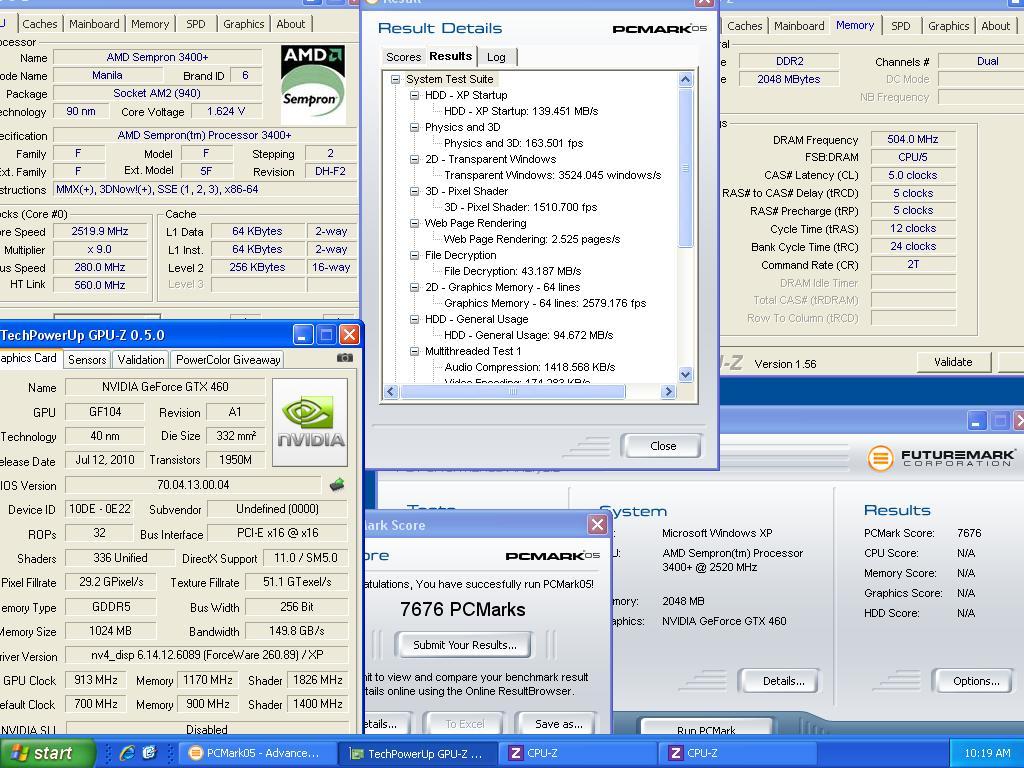Collapse the 2D - Transparent Windows node
Screen dimensions: 1024x768
pos(414,159)
